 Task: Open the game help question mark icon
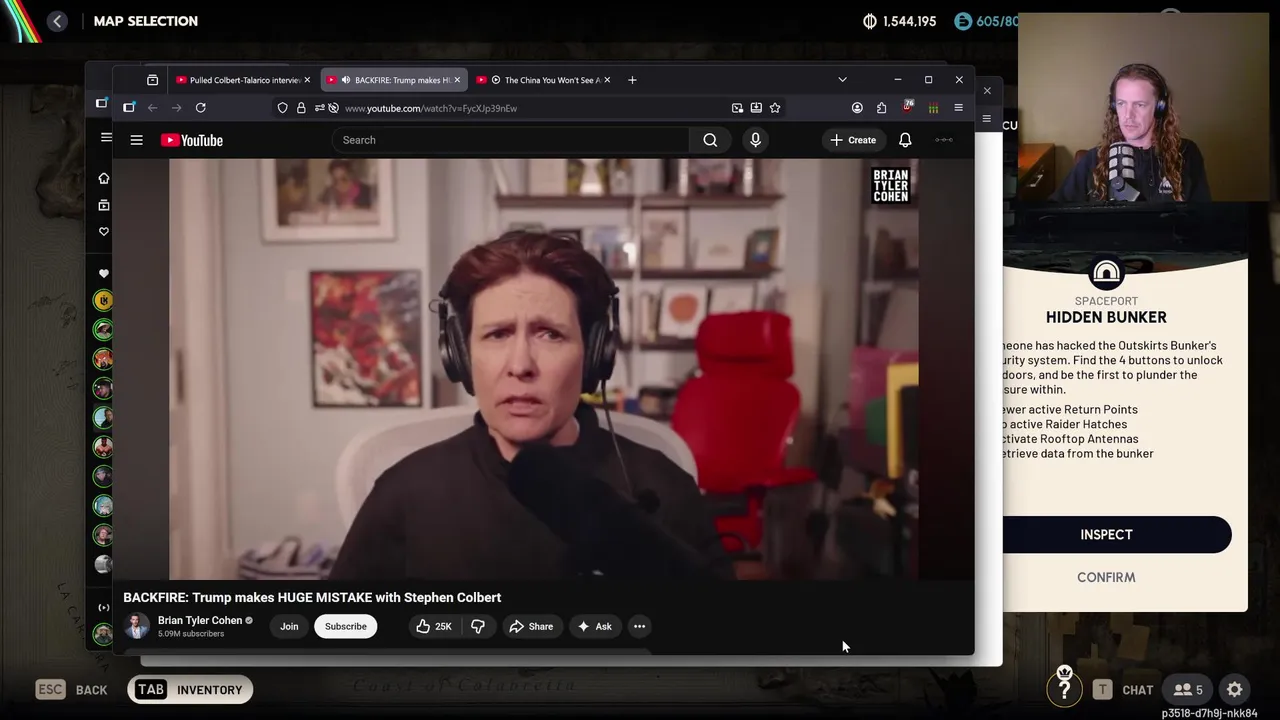coord(1065,688)
